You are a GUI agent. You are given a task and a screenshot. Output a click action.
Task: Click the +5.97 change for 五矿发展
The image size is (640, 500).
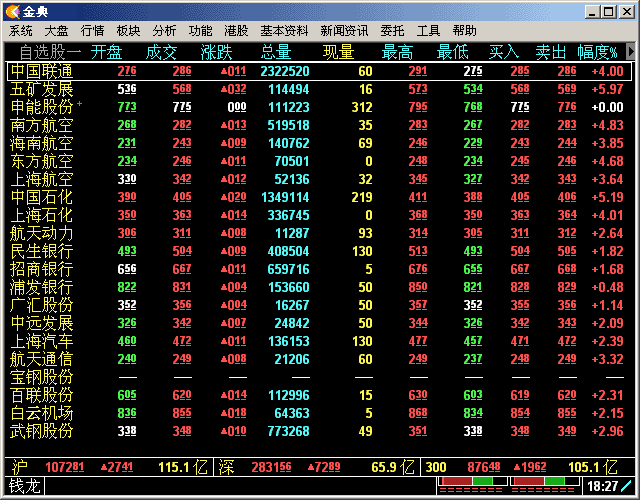(607, 89)
